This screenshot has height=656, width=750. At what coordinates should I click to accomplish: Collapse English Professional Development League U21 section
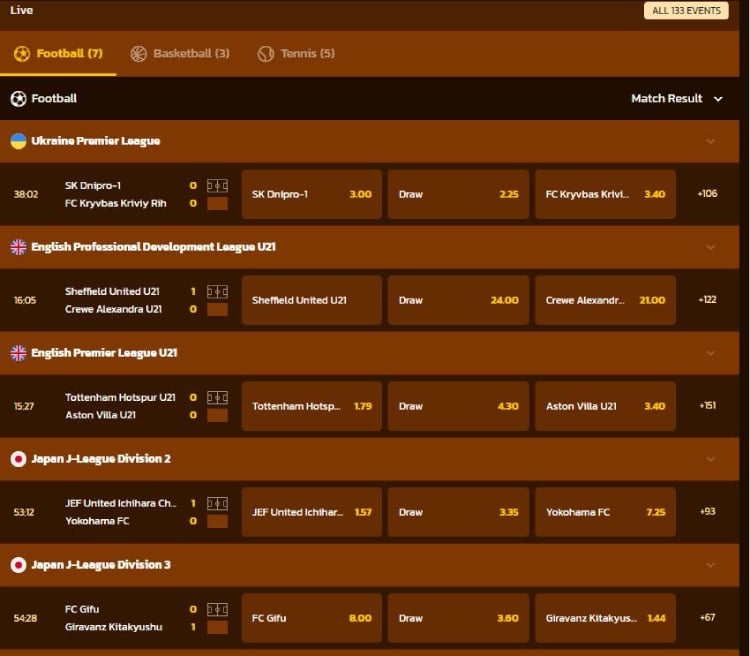click(711, 247)
